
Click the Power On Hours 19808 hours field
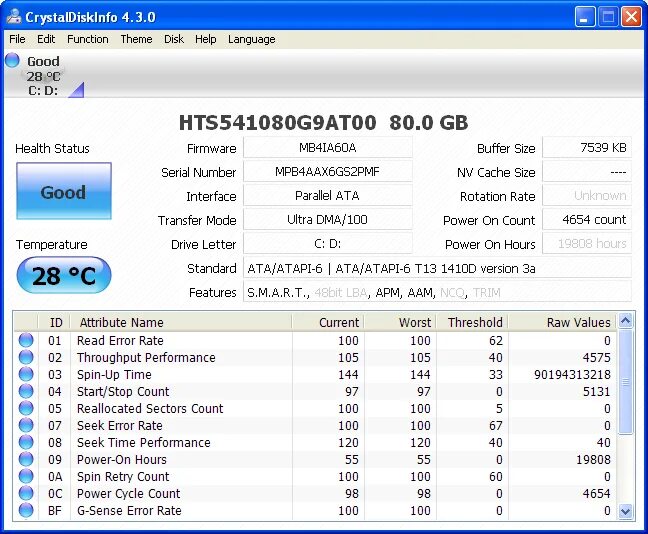coord(587,243)
